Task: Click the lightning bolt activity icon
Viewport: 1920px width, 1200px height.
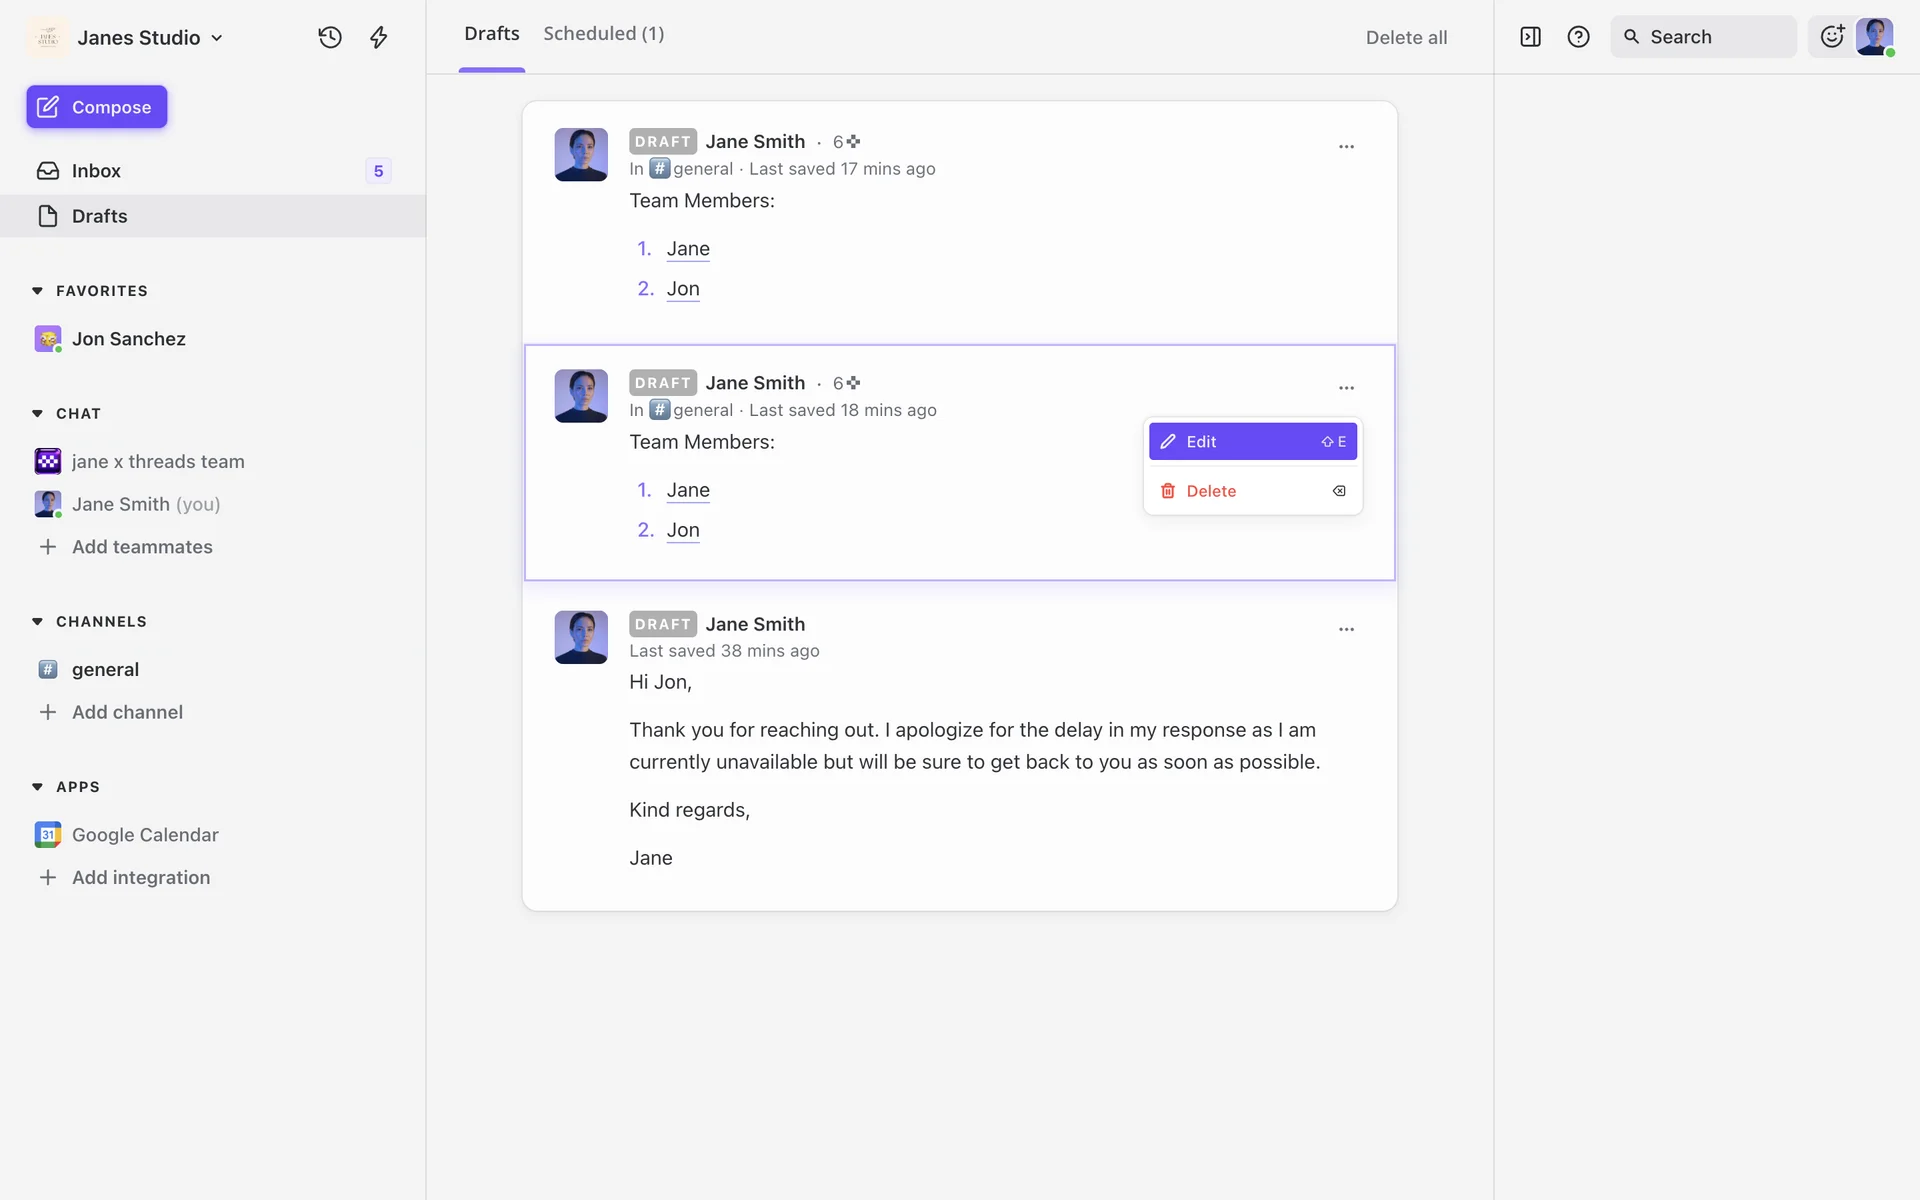Action: 378,37
